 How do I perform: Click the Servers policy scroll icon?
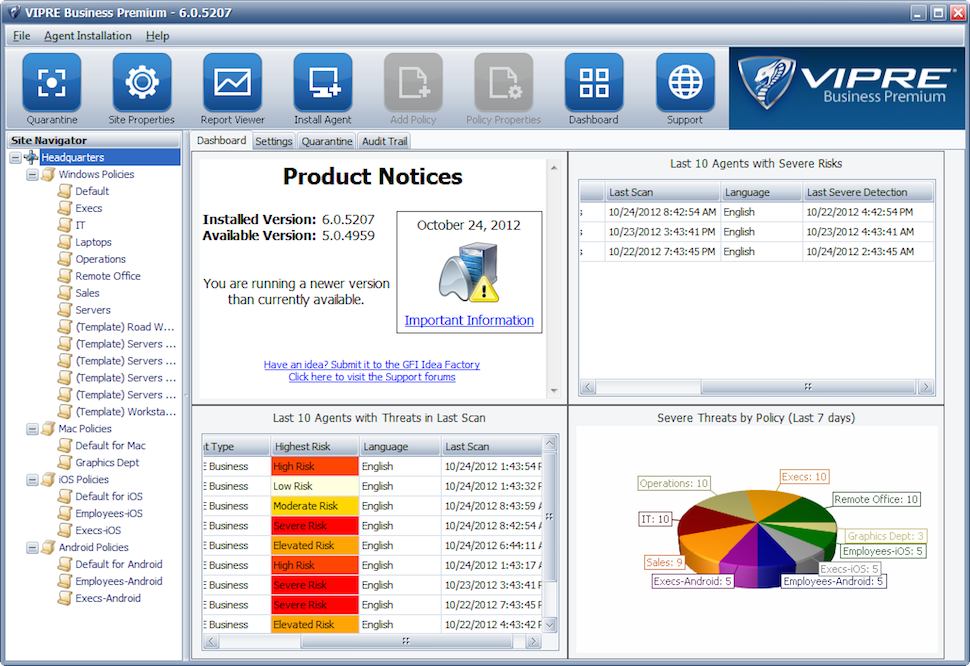click(65, 310)
